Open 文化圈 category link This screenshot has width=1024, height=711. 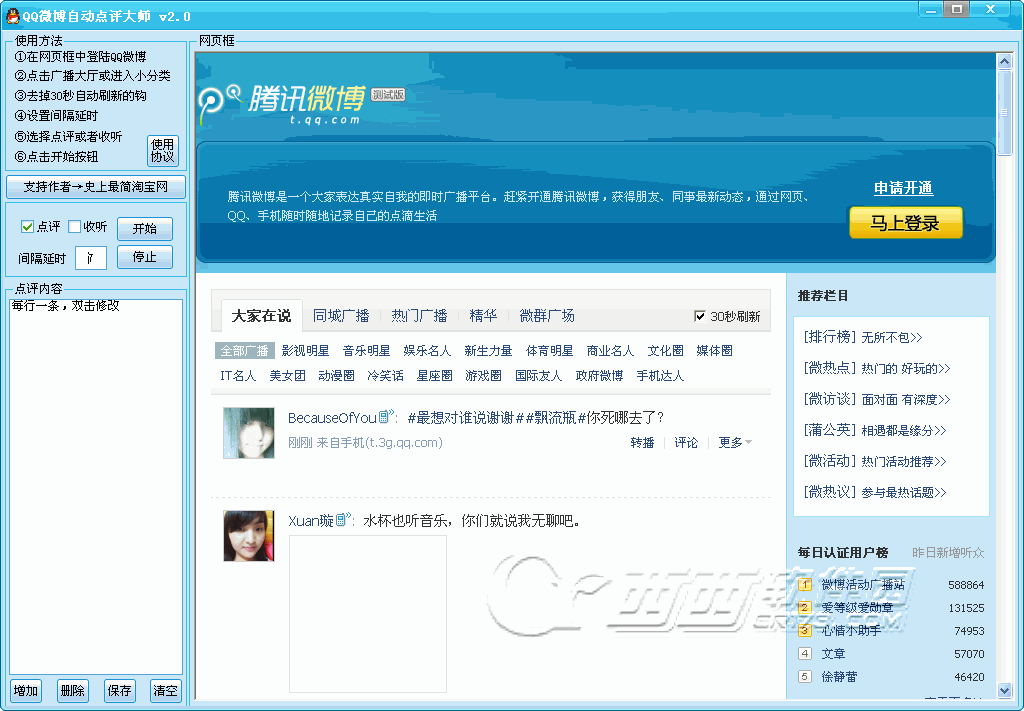[x=665, y=351]
